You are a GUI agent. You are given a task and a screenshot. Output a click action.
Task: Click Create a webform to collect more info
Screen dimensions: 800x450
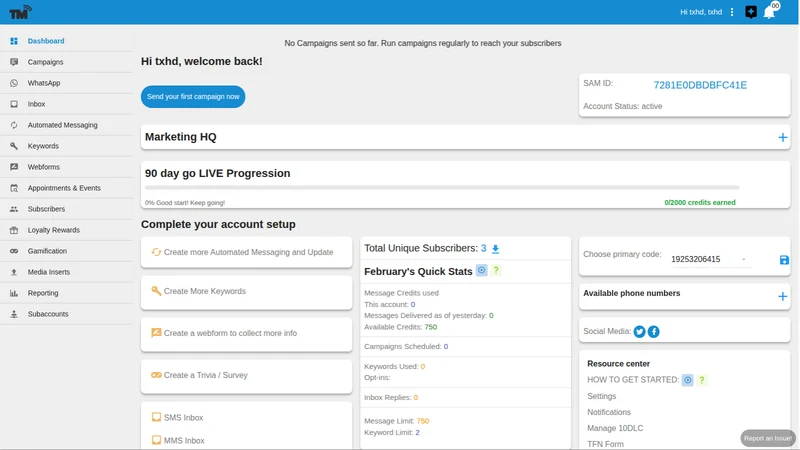point(246,334)
